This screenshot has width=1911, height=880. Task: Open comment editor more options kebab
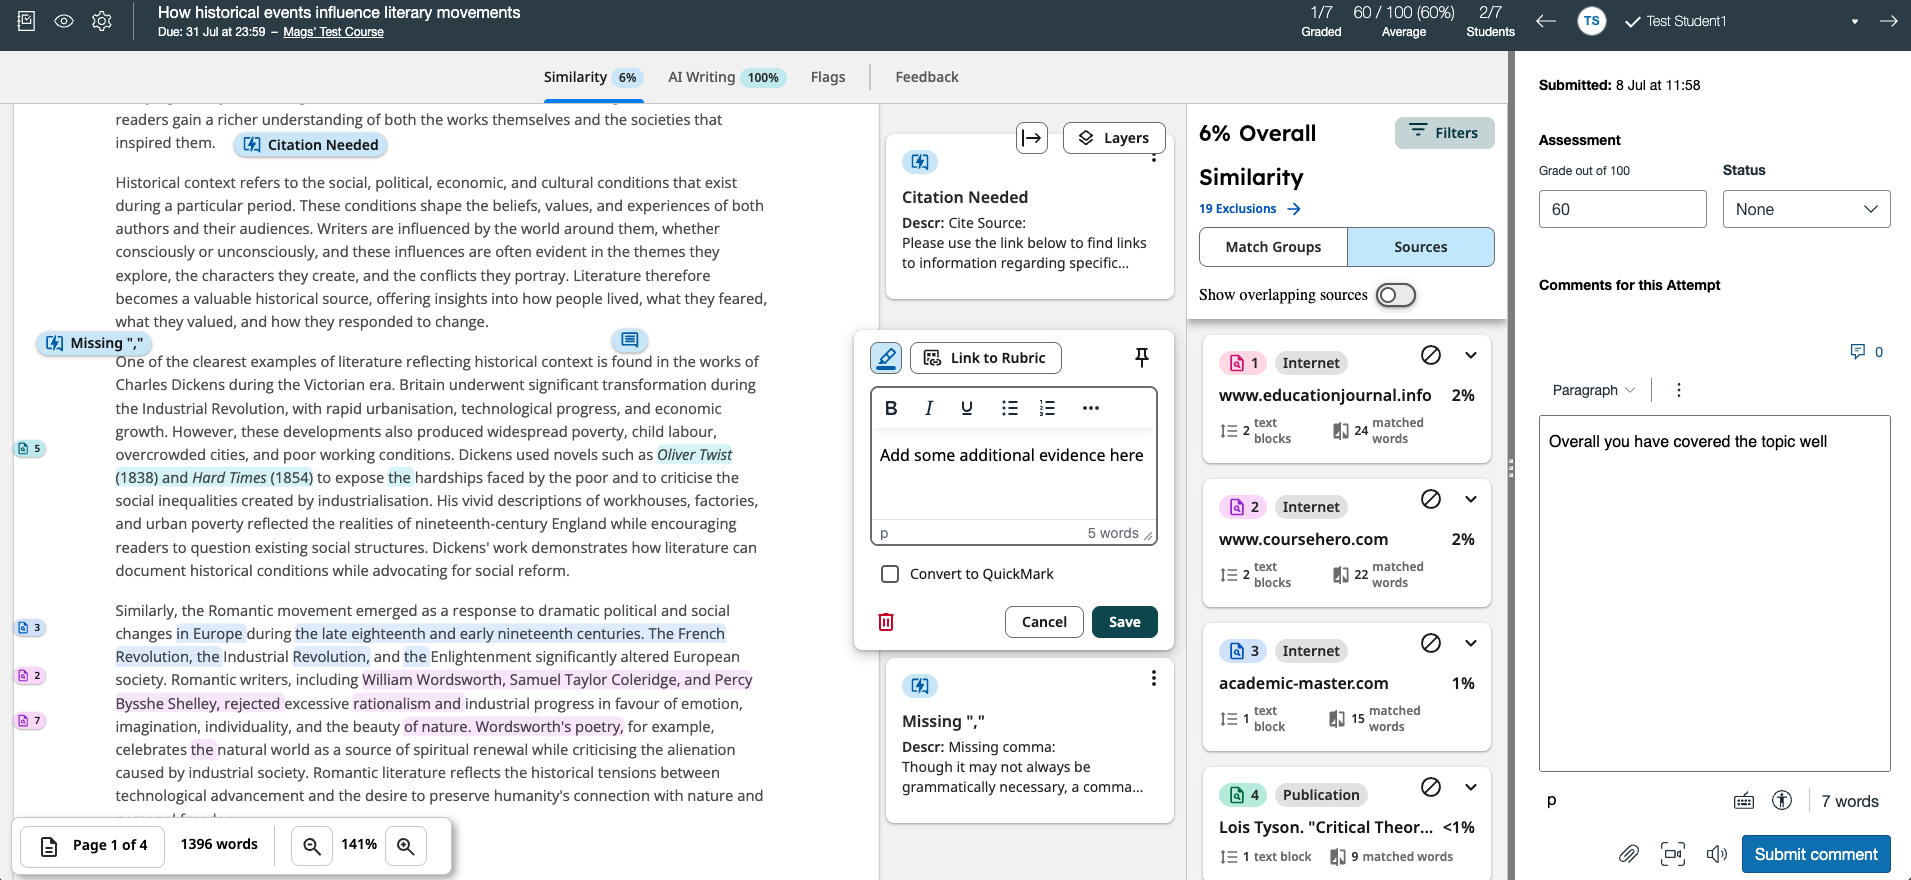1679,390
